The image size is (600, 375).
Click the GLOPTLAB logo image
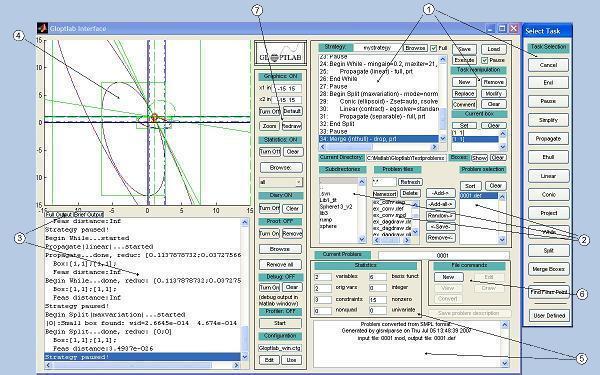coord(280,53)
